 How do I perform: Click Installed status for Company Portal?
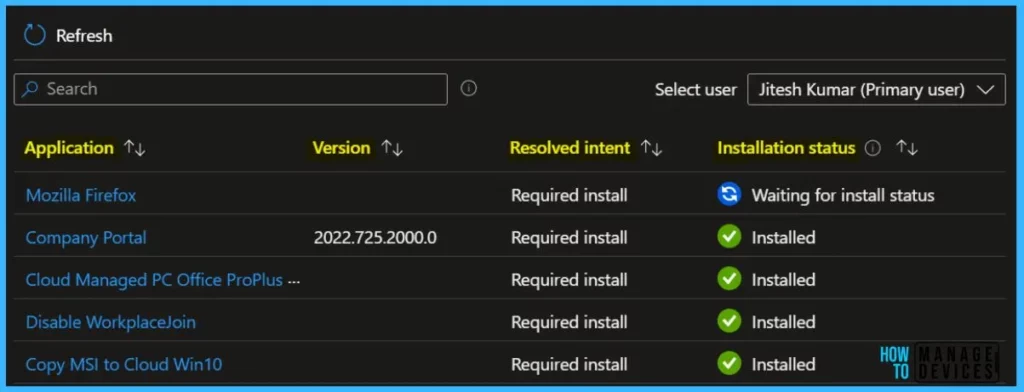784,238
